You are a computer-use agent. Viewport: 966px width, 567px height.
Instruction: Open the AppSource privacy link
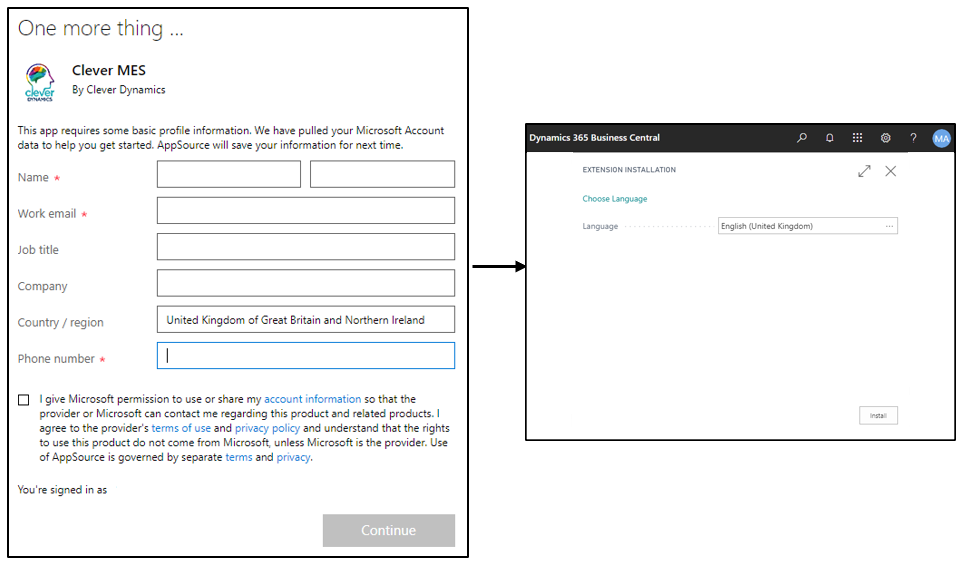pyautogui.click(x=293, y=457)
